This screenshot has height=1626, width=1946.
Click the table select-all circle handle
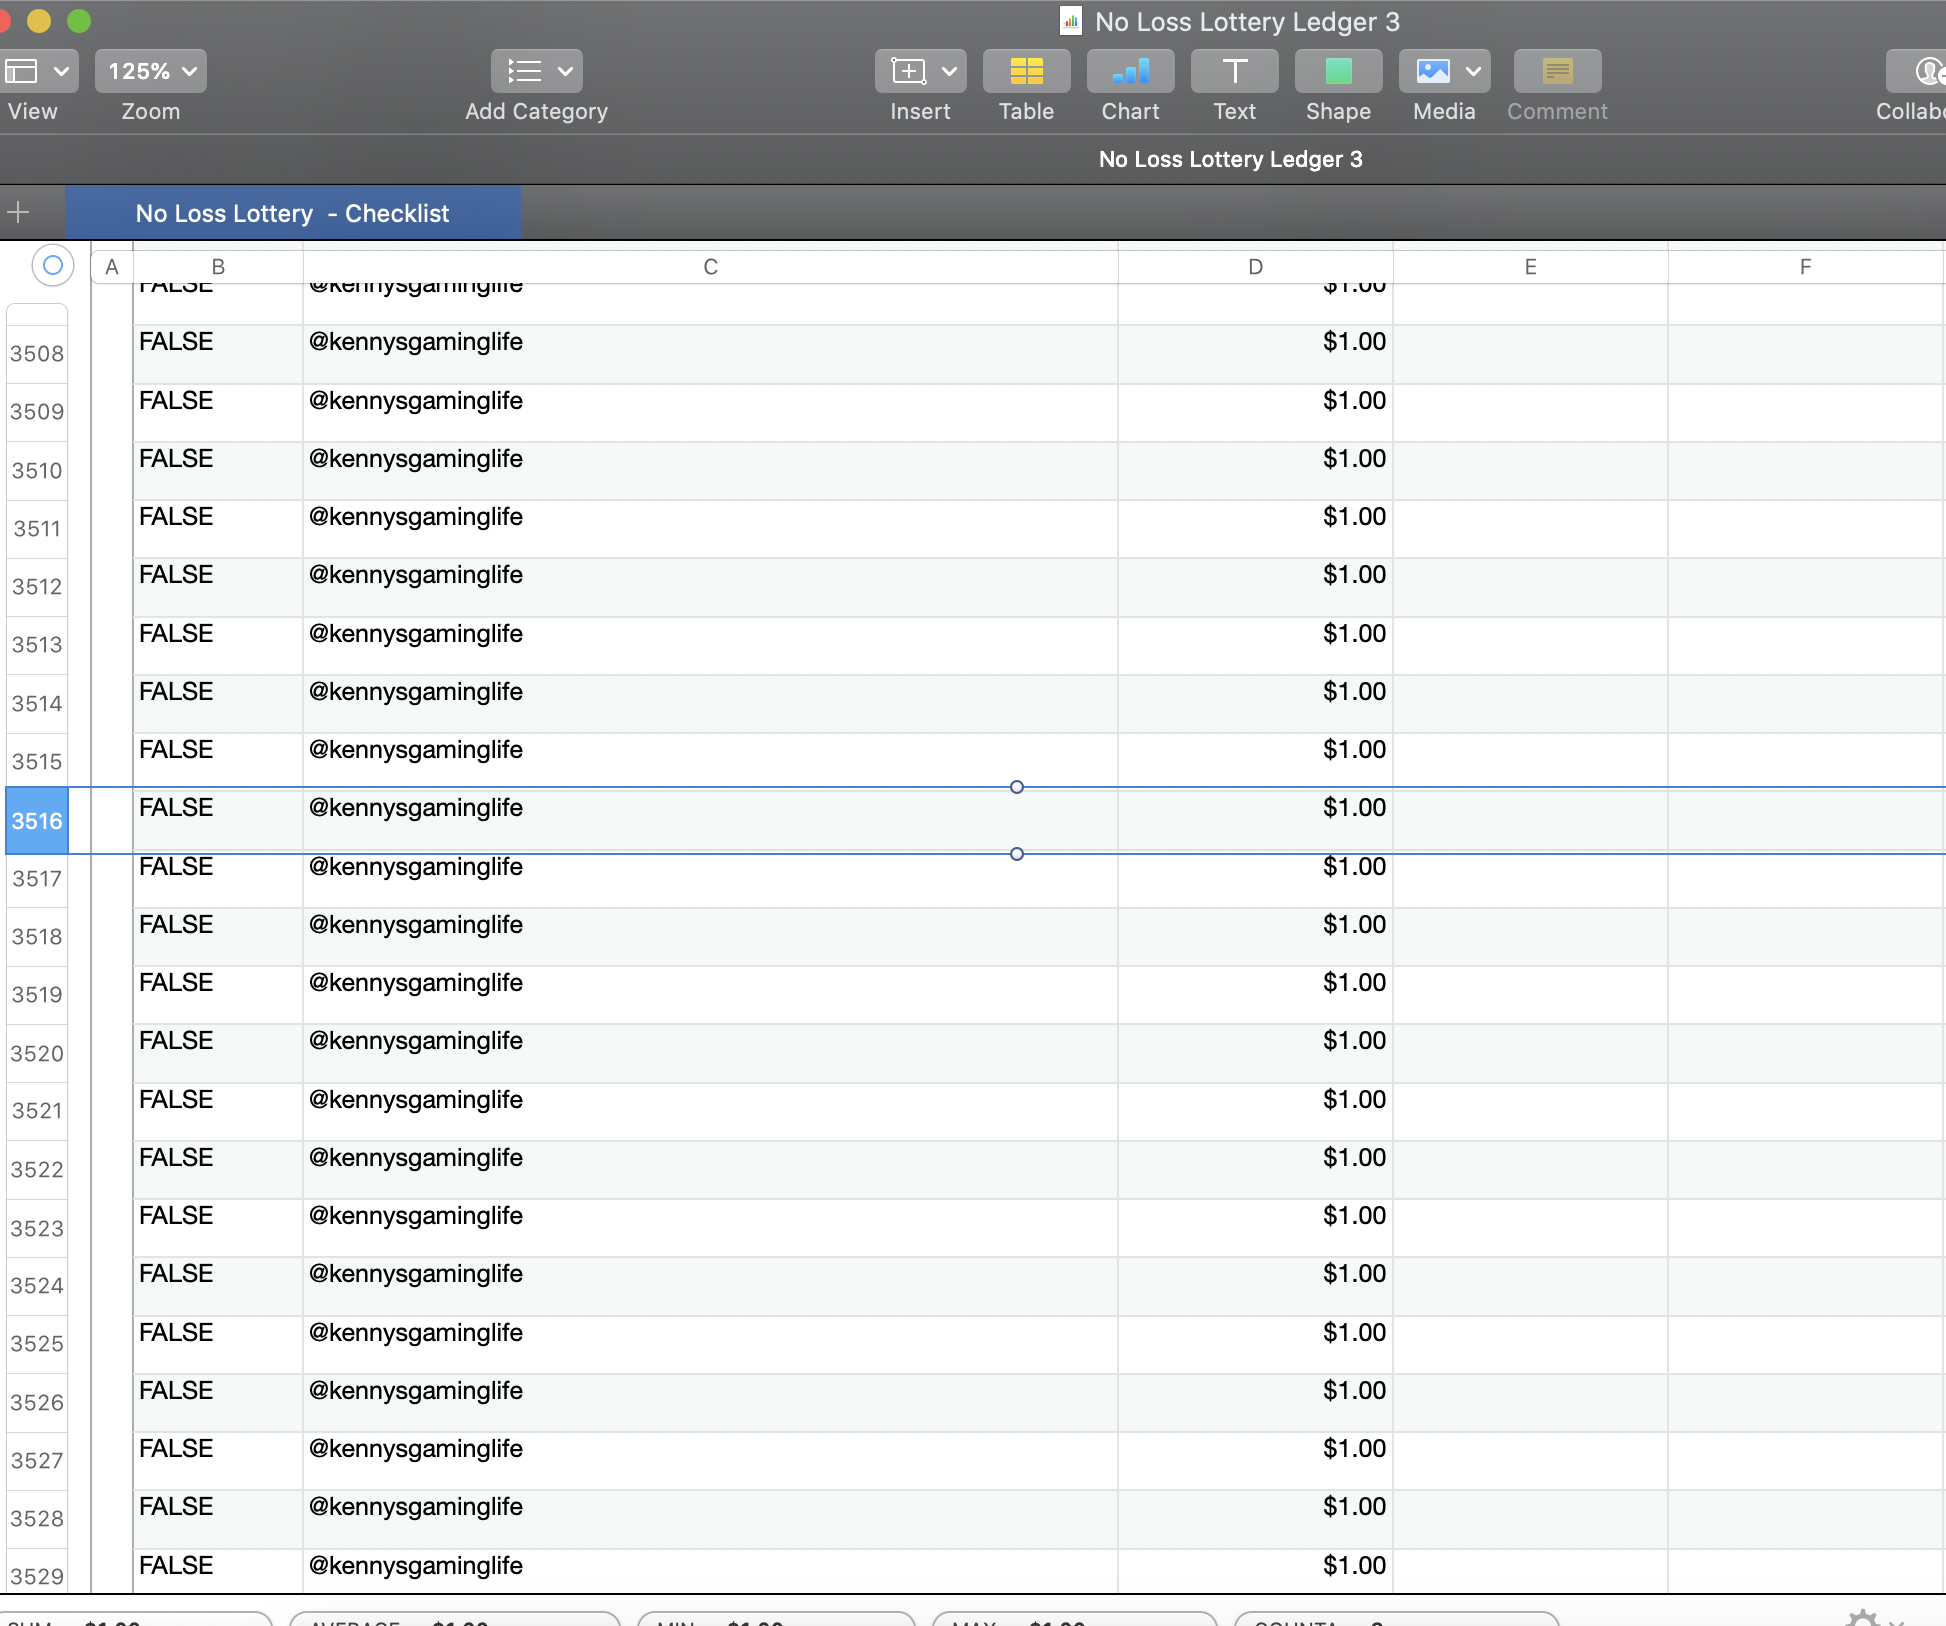pyautogui.click(x=53, y=265)
